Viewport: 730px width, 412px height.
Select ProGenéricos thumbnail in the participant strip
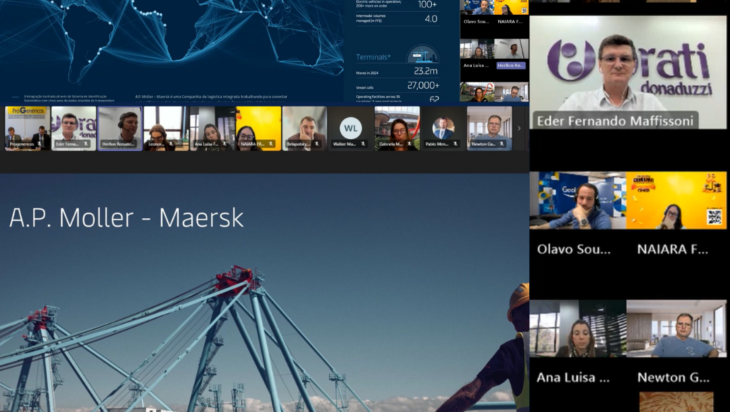pyautogui.click(x=27, y=128)
